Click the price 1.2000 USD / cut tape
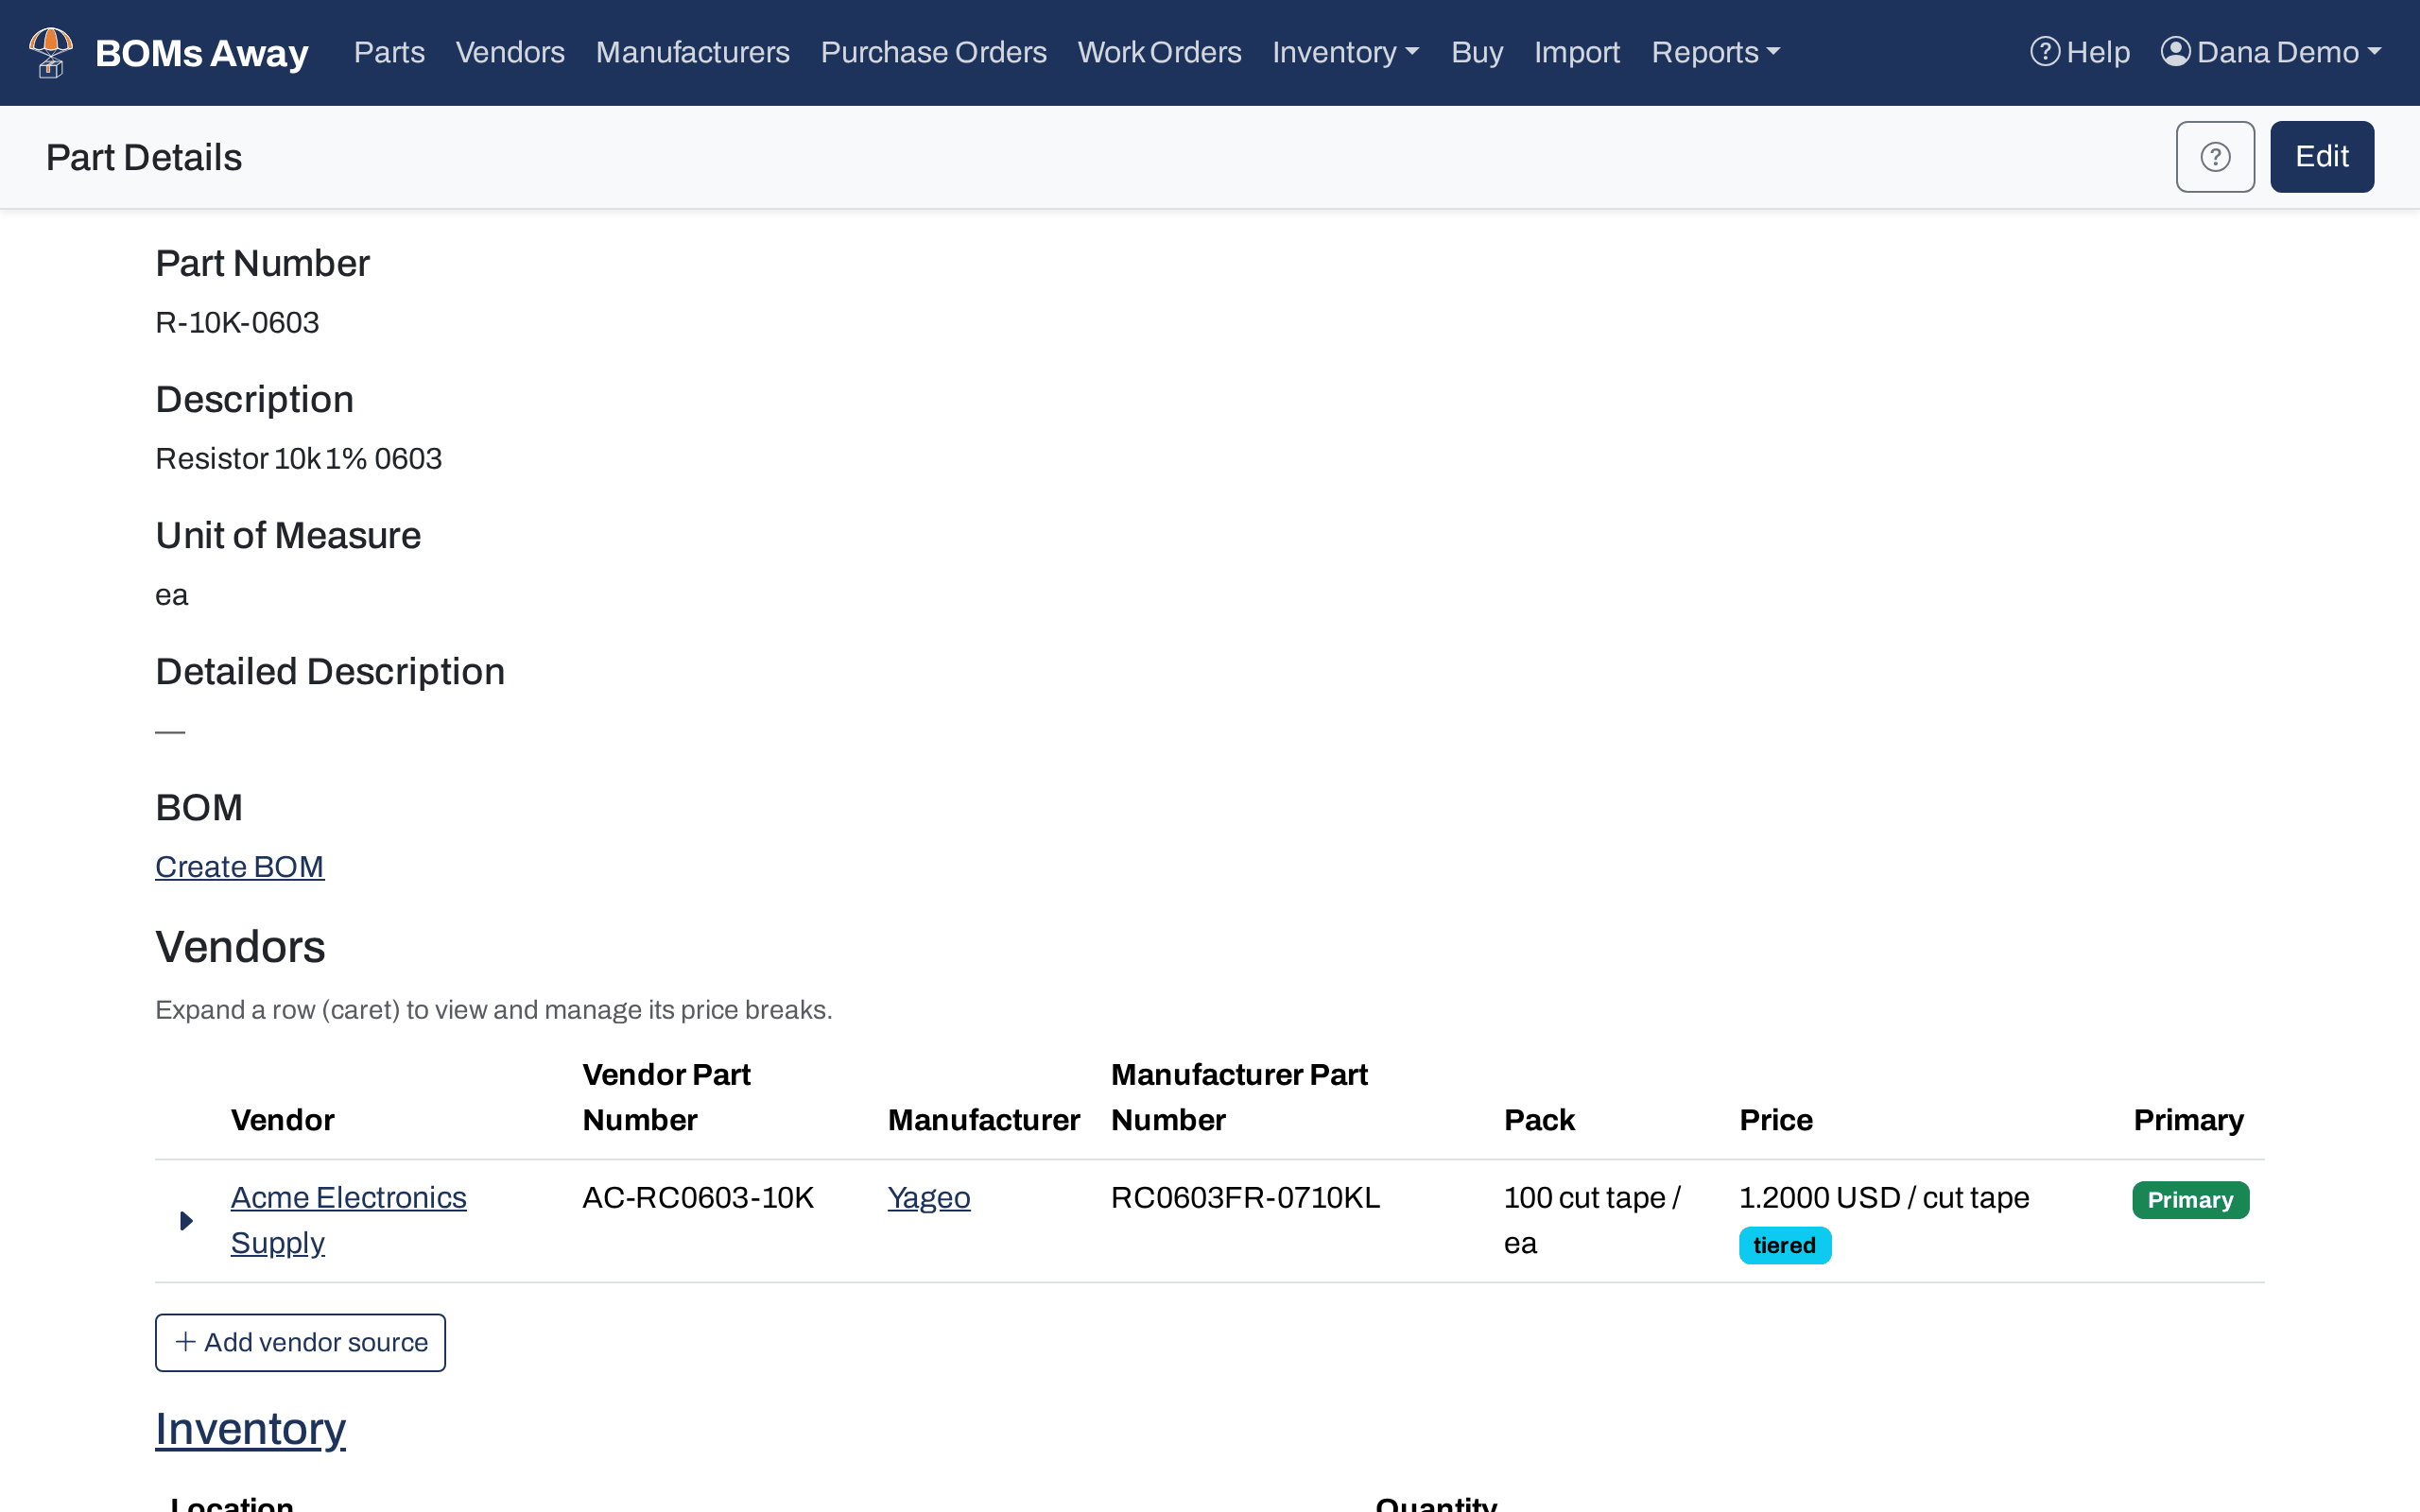Image resolution: width=2420 pixels, height=1512 pixels. (x=1884, y=1197)
